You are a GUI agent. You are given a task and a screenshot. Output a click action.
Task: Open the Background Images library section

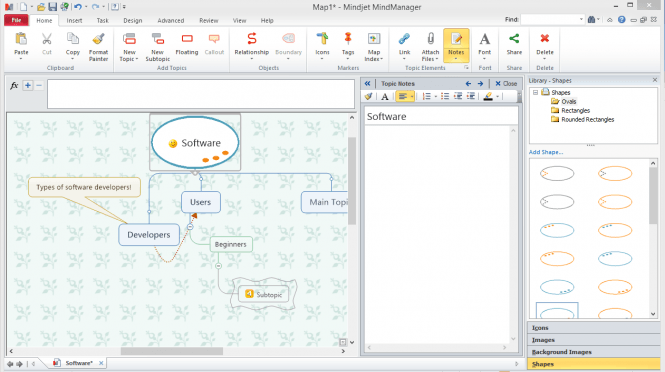tap(593, 352)
